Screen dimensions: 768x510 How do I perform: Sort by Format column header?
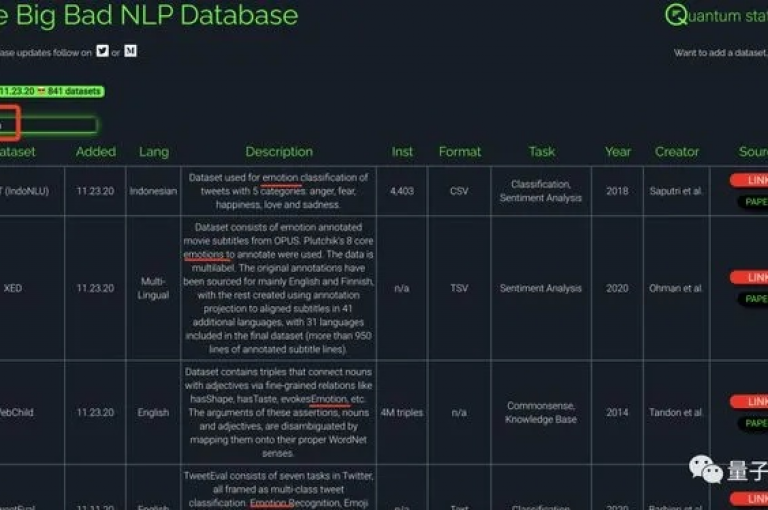tap(459, 152)
